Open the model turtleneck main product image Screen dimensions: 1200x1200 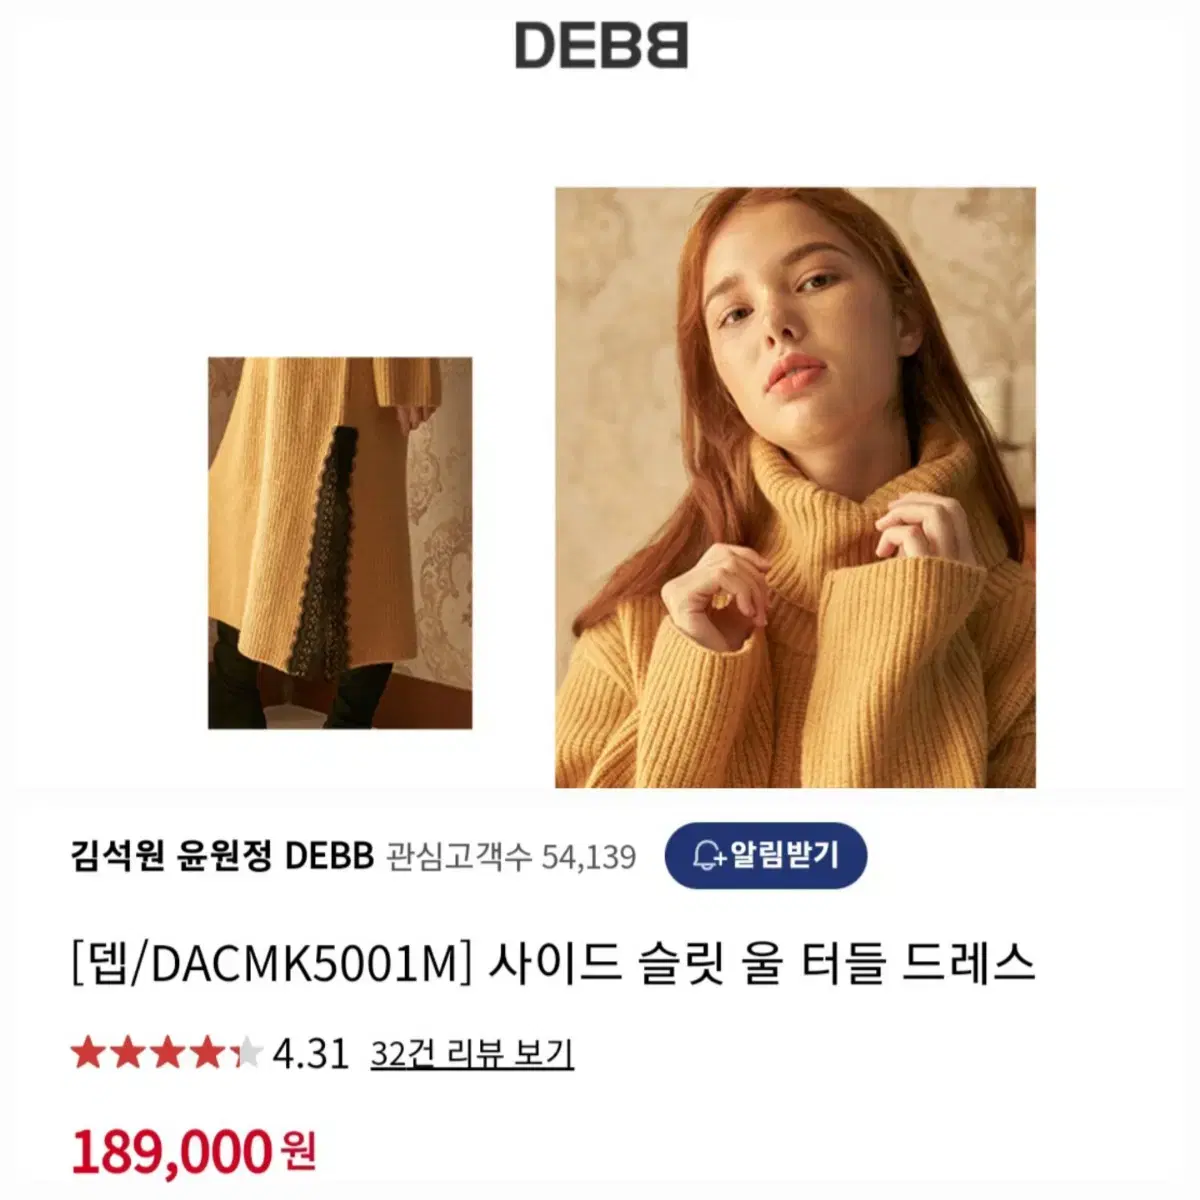(x=795, y=487)
